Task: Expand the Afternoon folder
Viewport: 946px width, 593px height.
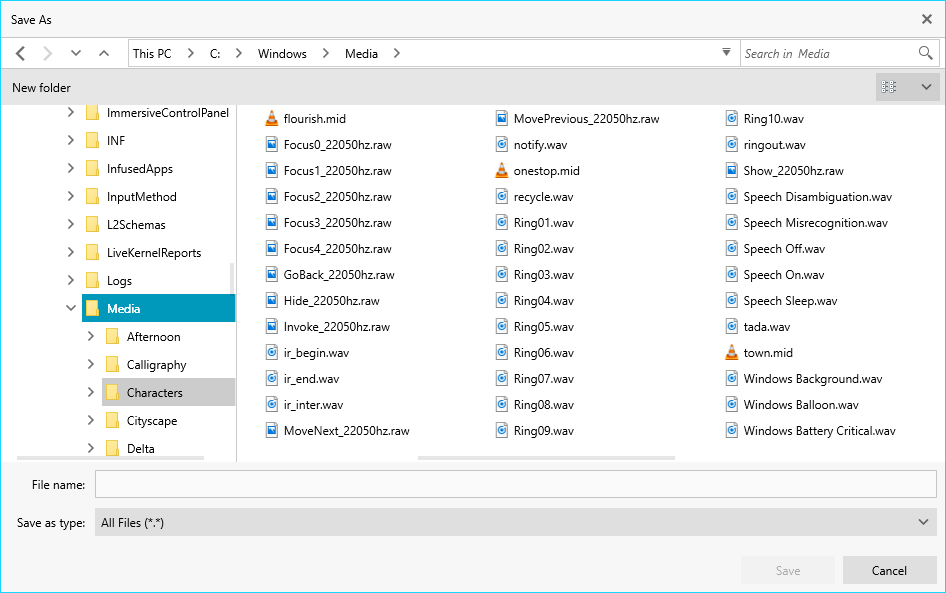Action: 90,335
